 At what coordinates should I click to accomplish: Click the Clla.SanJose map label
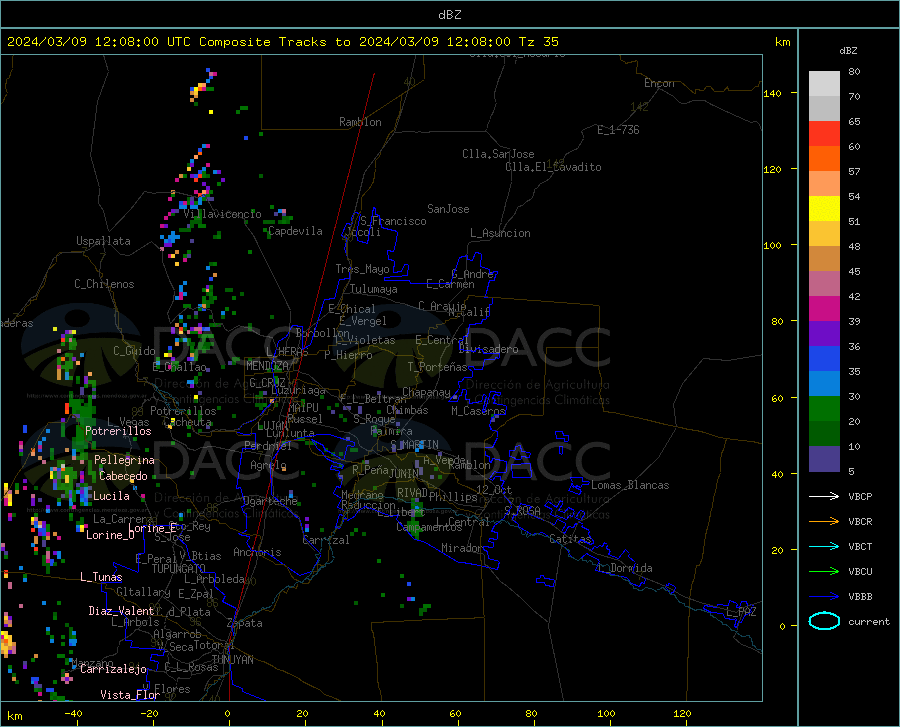coord(498,154)
